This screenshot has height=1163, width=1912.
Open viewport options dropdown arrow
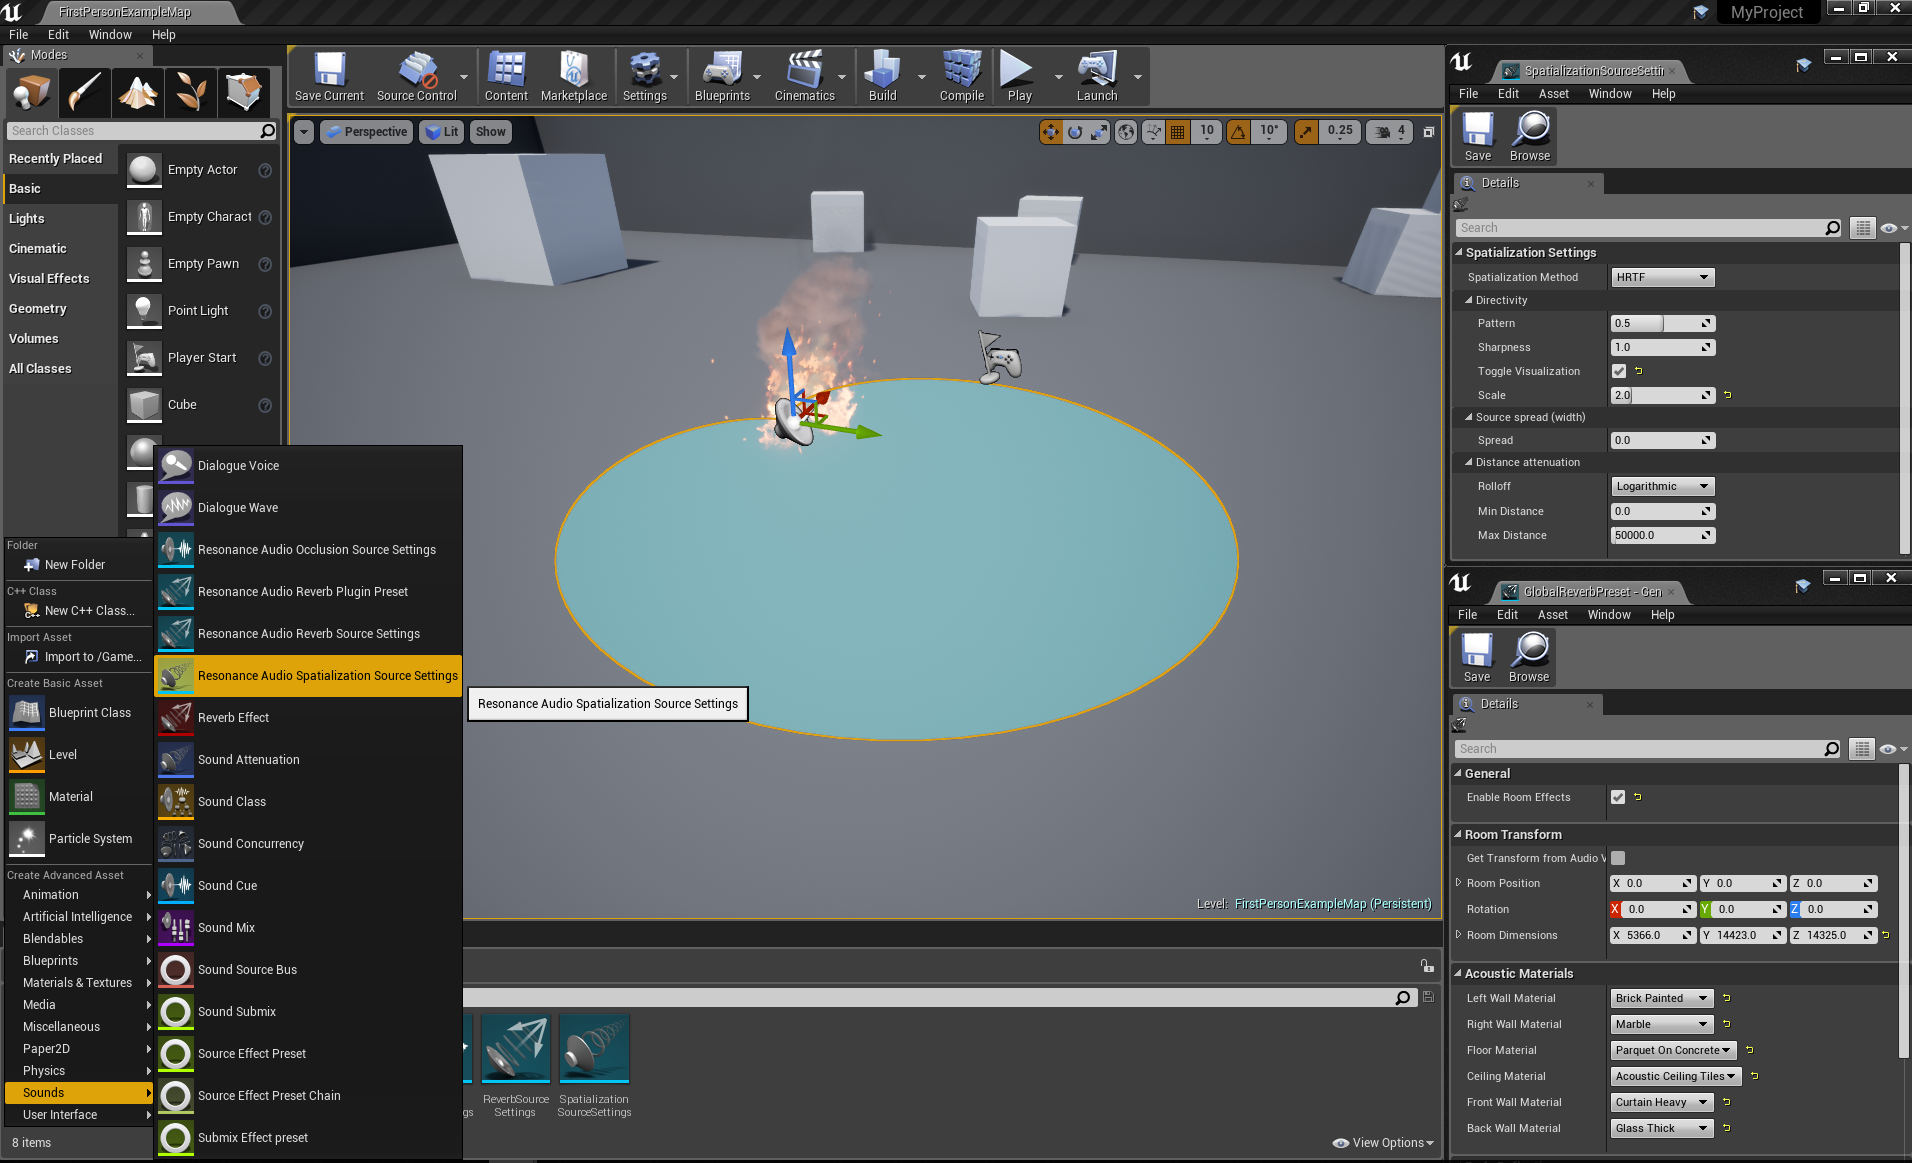pyautogui.click(x=304, y=132)
